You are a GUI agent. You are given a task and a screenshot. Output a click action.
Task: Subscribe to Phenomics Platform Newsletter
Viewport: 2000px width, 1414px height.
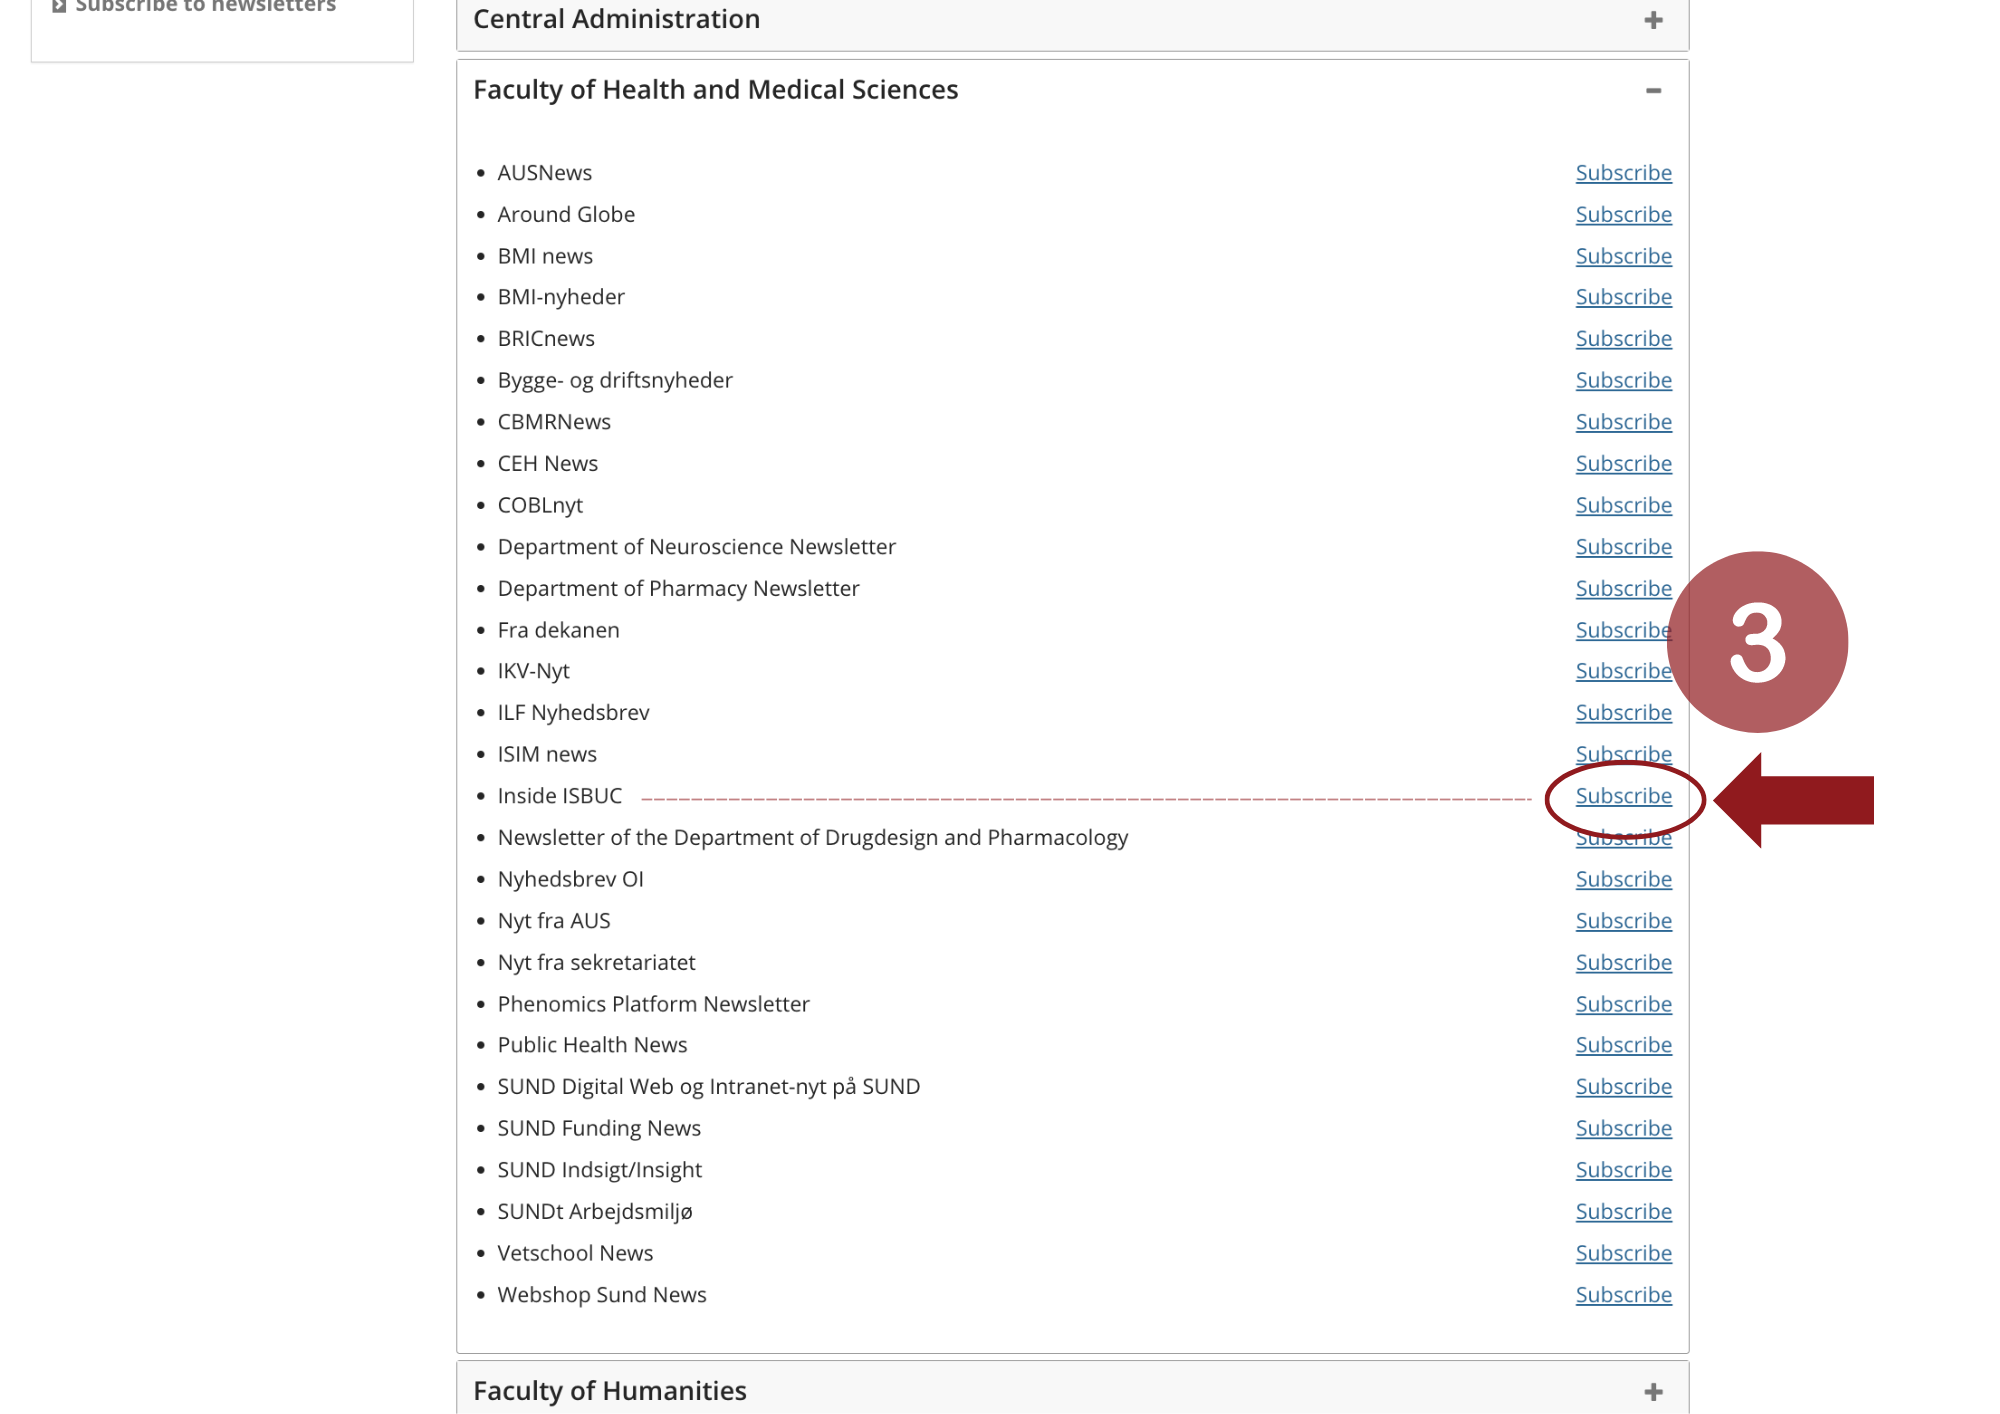coord(1623,1004)
